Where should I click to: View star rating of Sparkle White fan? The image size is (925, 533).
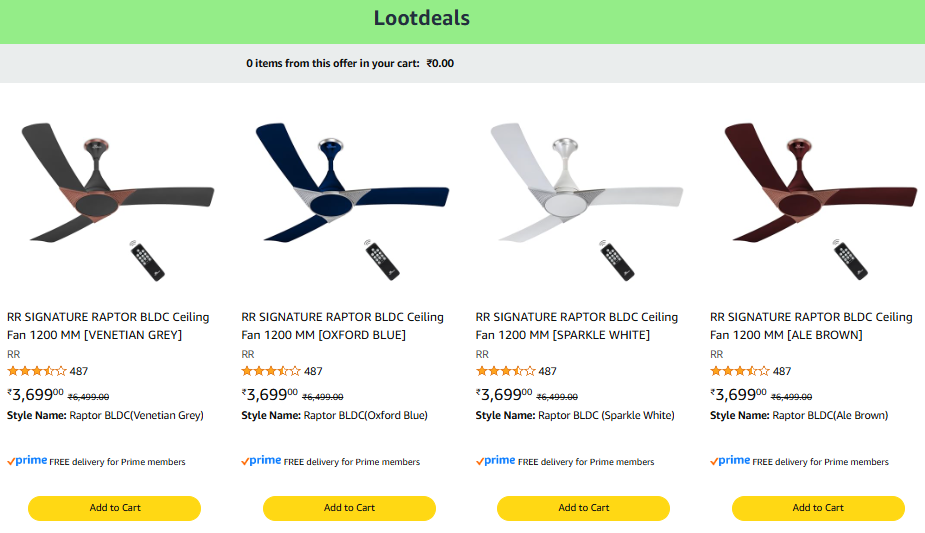click(x=506, y=371)
